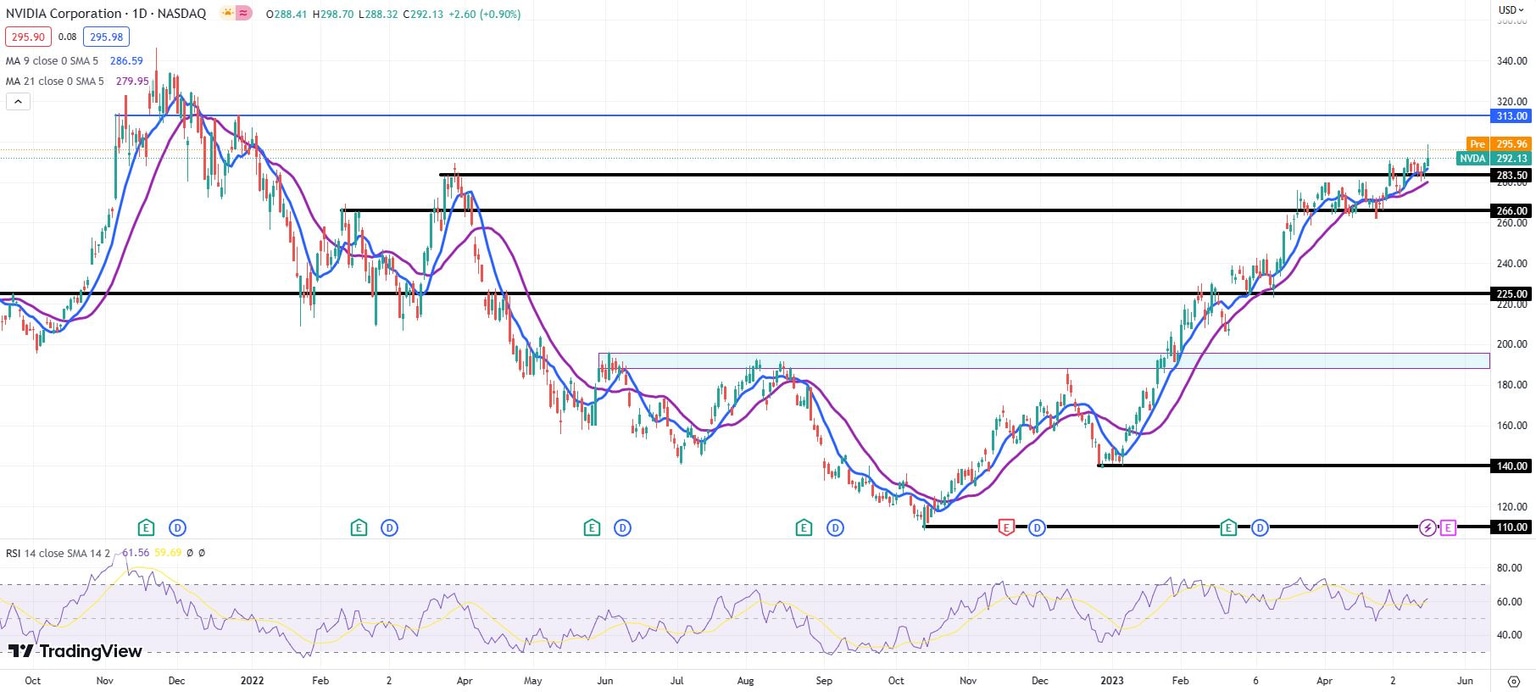
Task: Open the dividend marker near September 2022
Action: click(x=835, y=527)
